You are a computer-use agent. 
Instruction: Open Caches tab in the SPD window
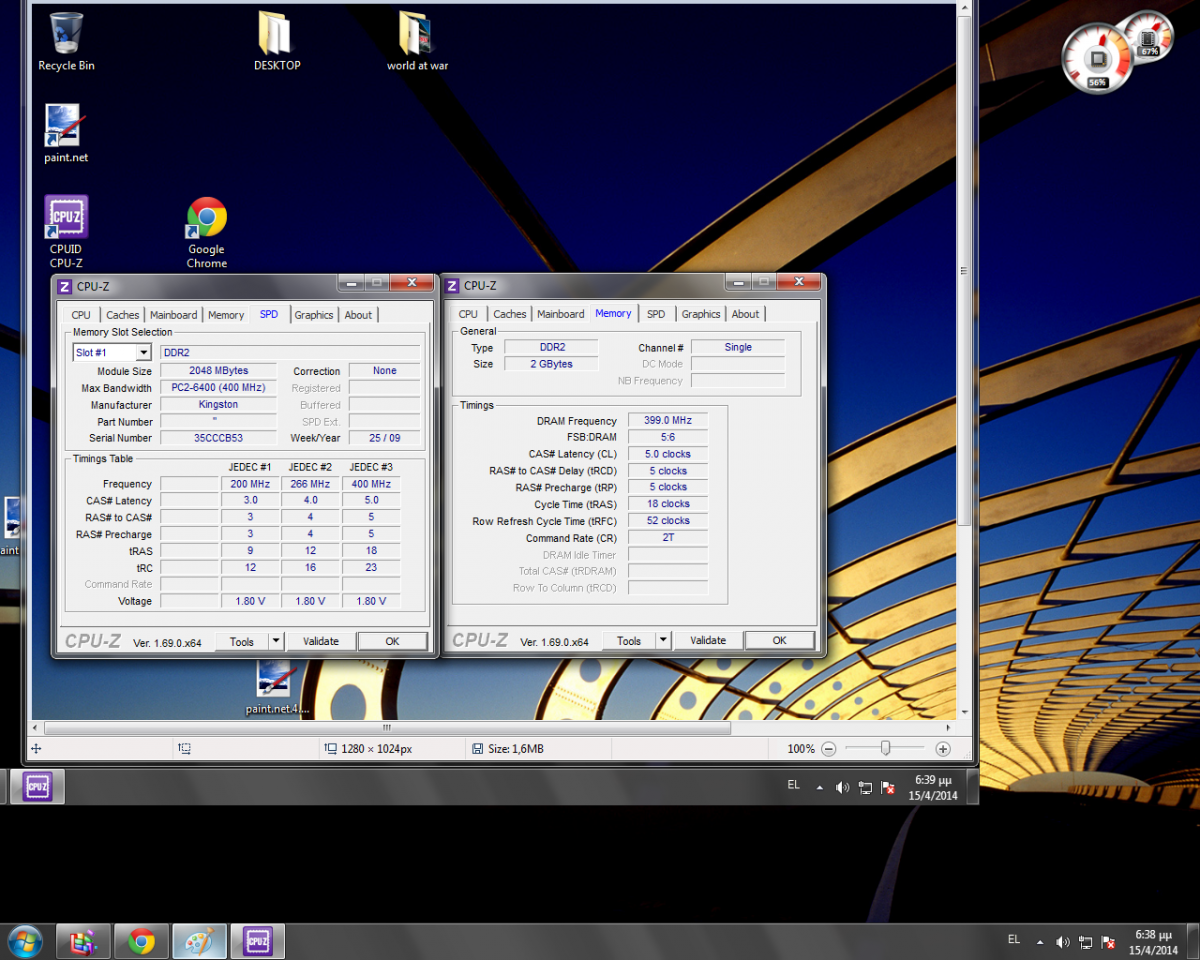tap(123, 315)
